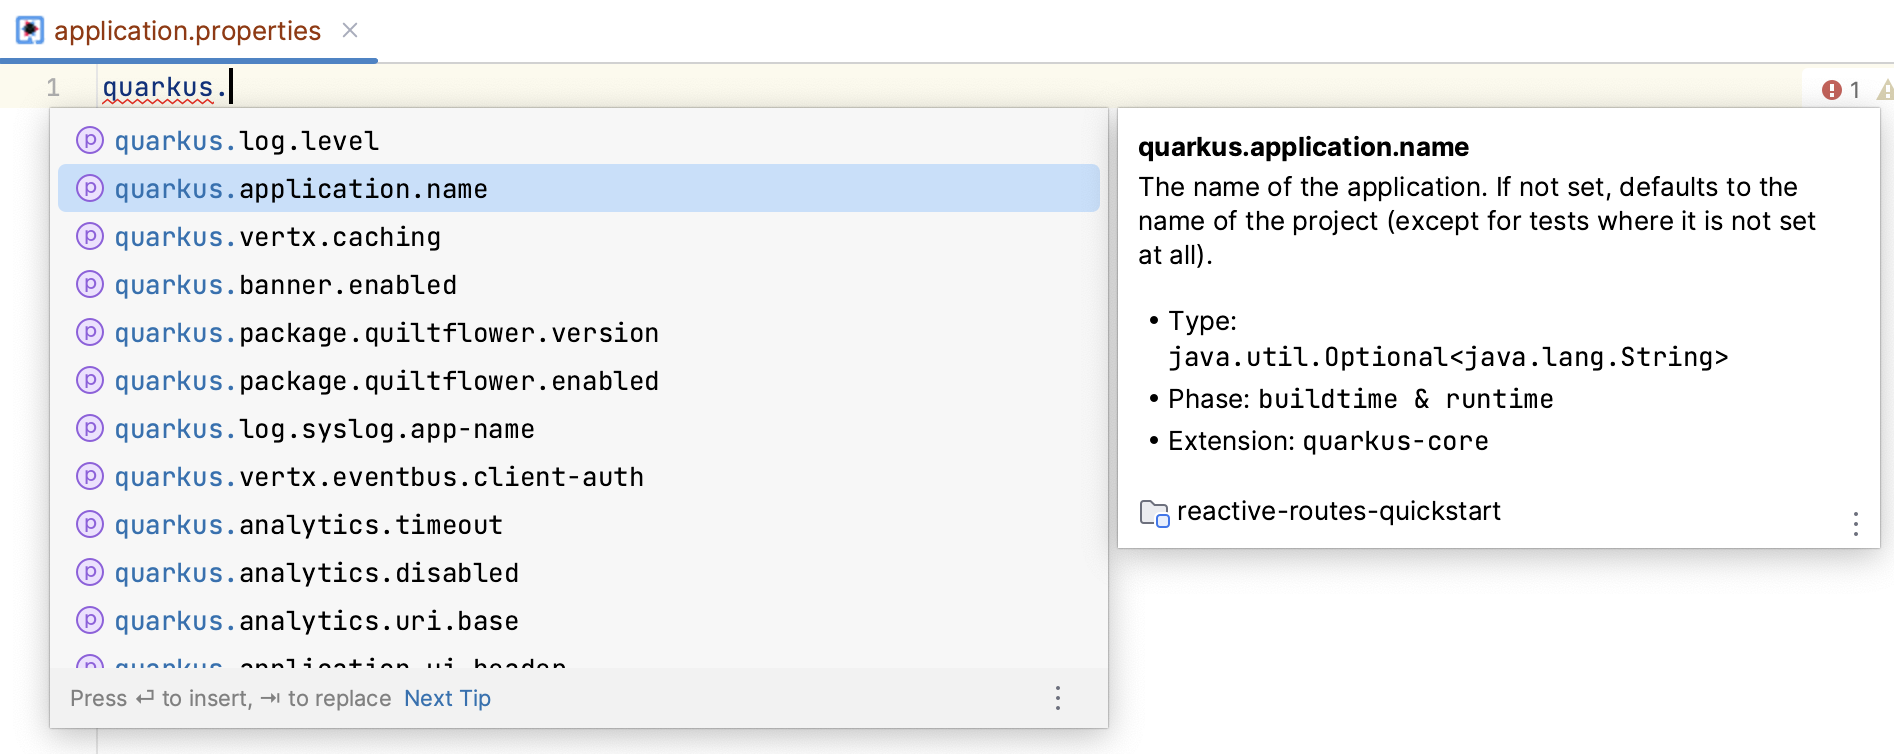Click the property icon beside quarkus.package.quiltflower.enabled
Image resolution: width=1894 pixels, height=754 pixels.
pyautogui.click(x=90, y=380)
